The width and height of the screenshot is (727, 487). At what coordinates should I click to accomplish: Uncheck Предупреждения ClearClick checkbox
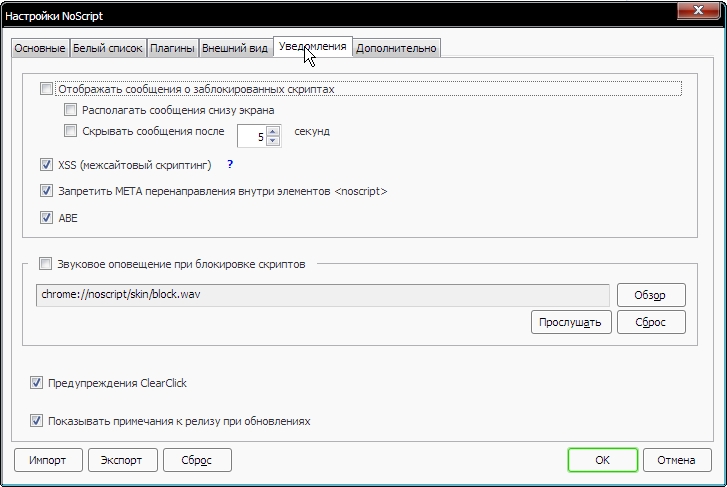click(36, 383)
